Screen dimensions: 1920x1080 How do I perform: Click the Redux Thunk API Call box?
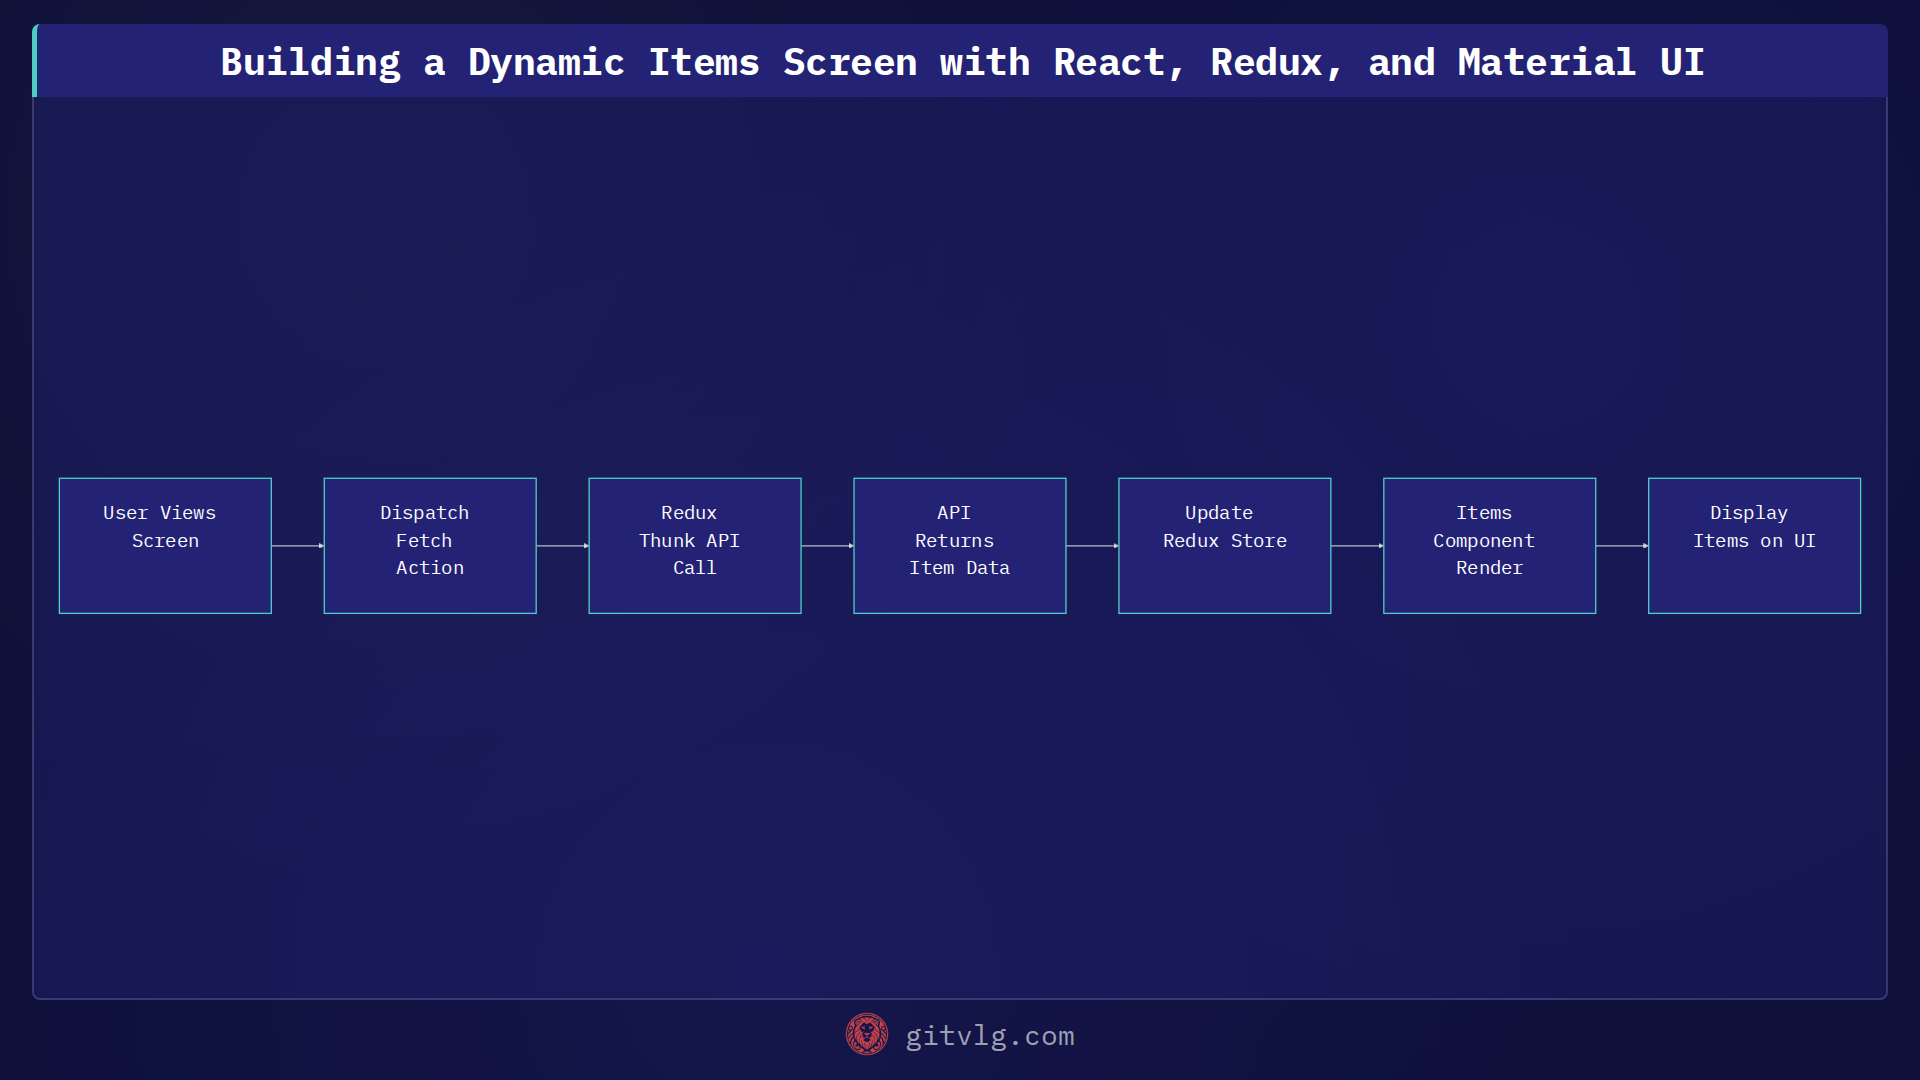[695, 546]
